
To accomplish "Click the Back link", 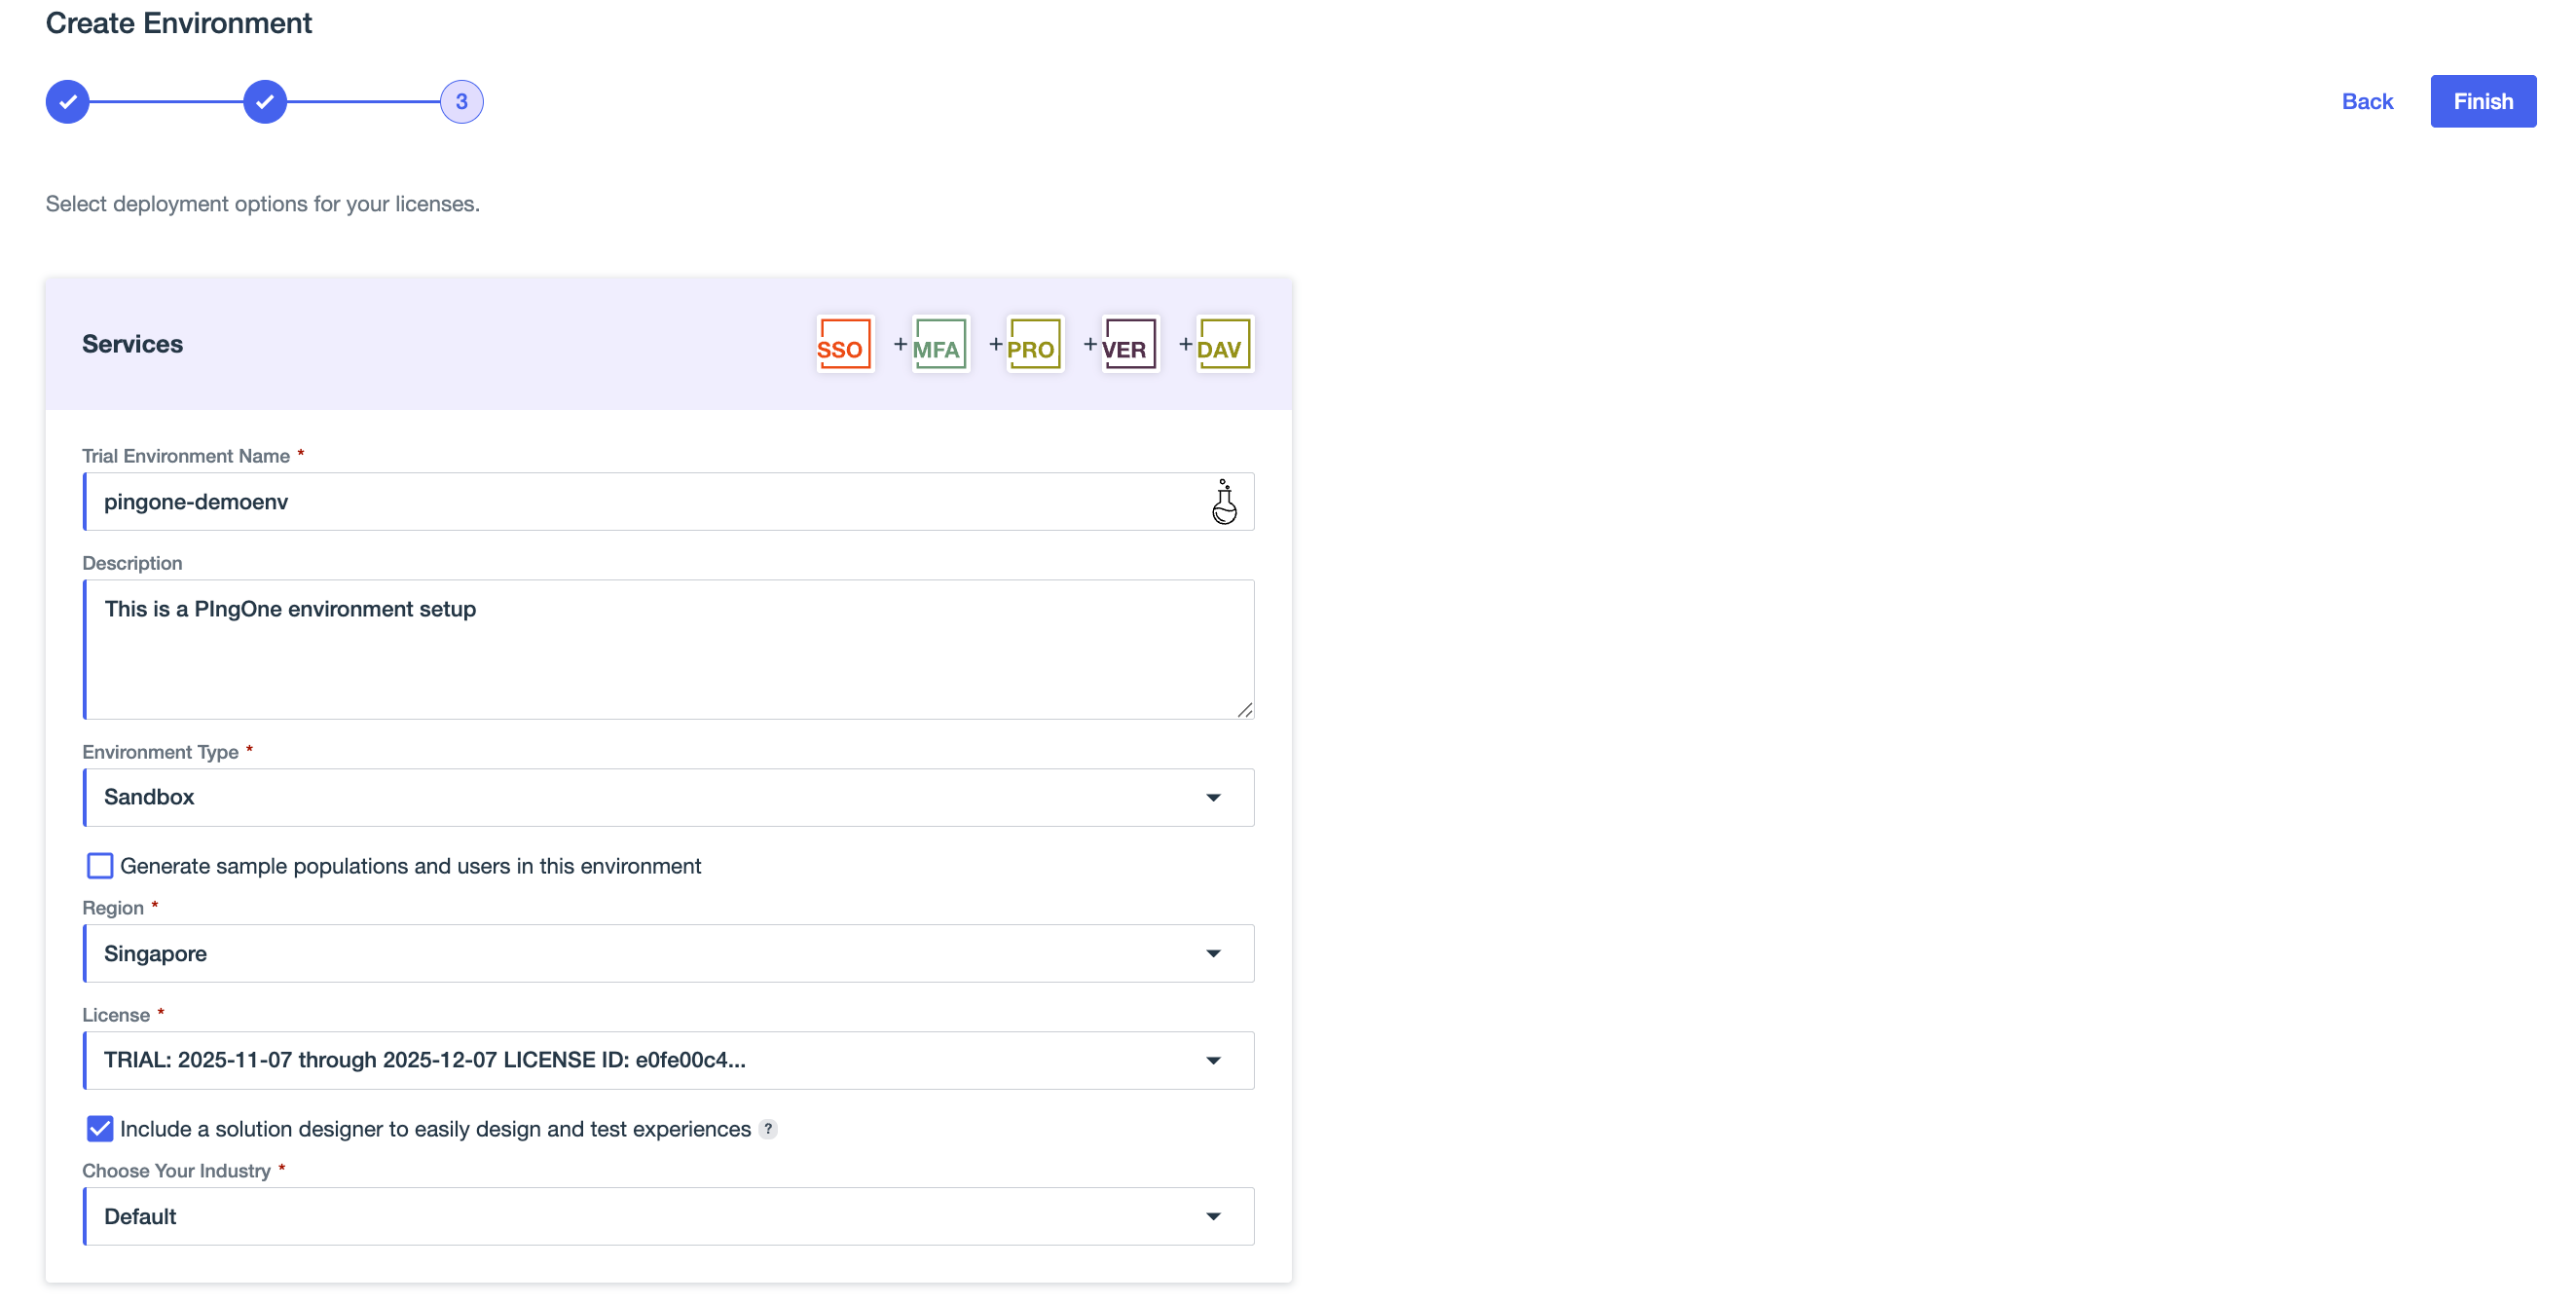I will pyautogui.click(x=2366, y=102).
